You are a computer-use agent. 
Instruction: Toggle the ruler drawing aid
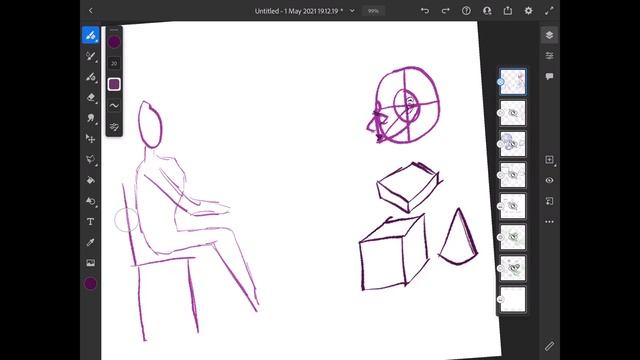pyautogui.click(x=549, y=346)
